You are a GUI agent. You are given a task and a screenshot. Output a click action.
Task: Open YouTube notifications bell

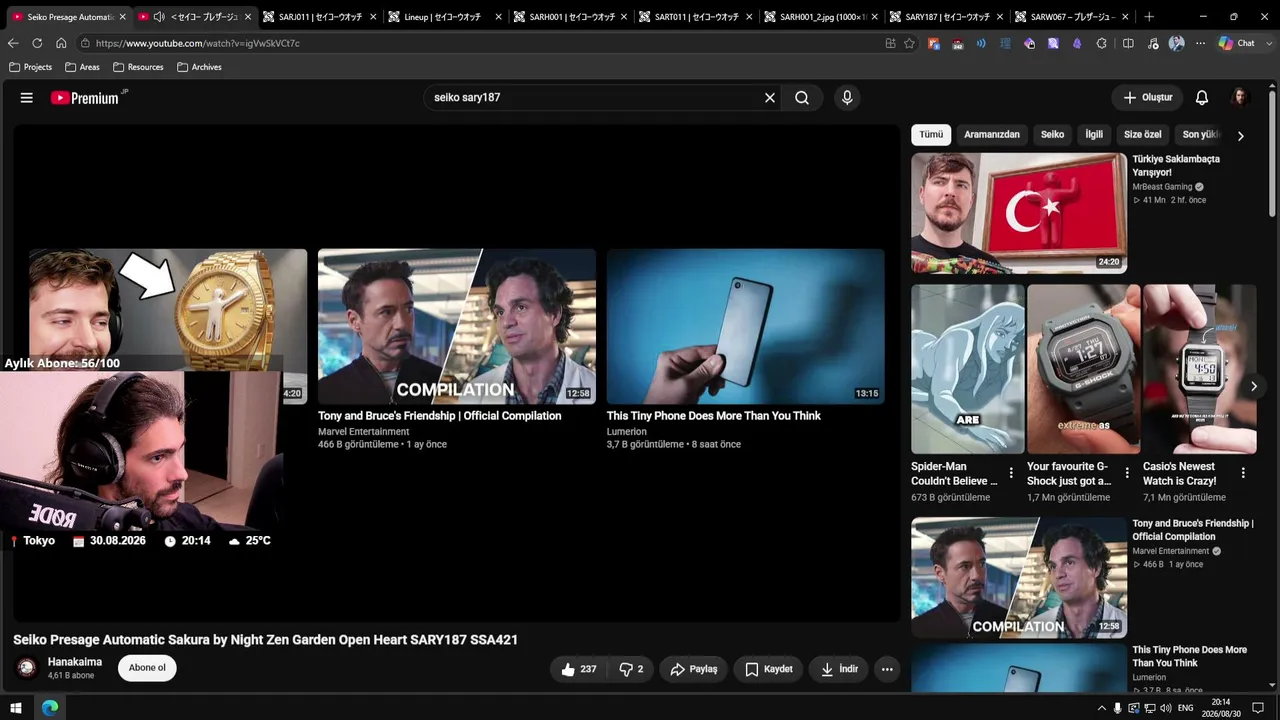pyautogui.click(x=1202, y=98)
